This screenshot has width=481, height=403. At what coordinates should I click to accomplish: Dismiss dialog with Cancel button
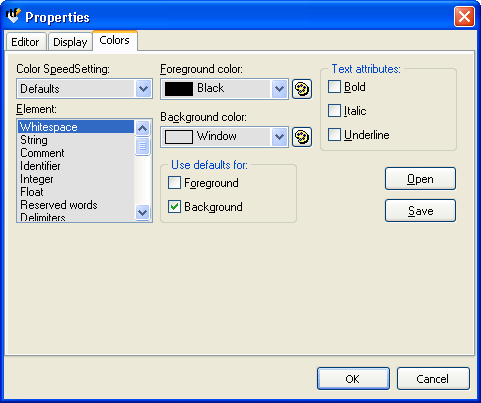coord(433,379)
